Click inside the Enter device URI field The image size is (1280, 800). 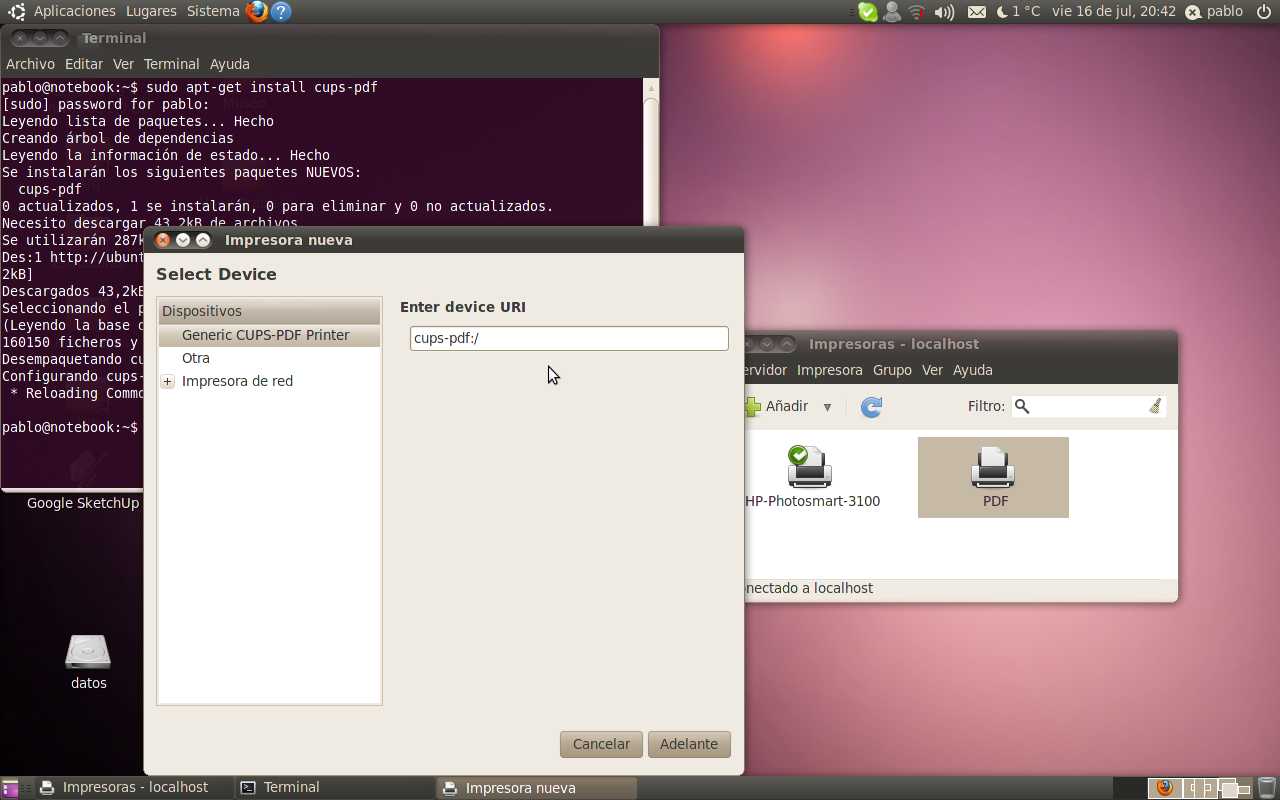568,338
